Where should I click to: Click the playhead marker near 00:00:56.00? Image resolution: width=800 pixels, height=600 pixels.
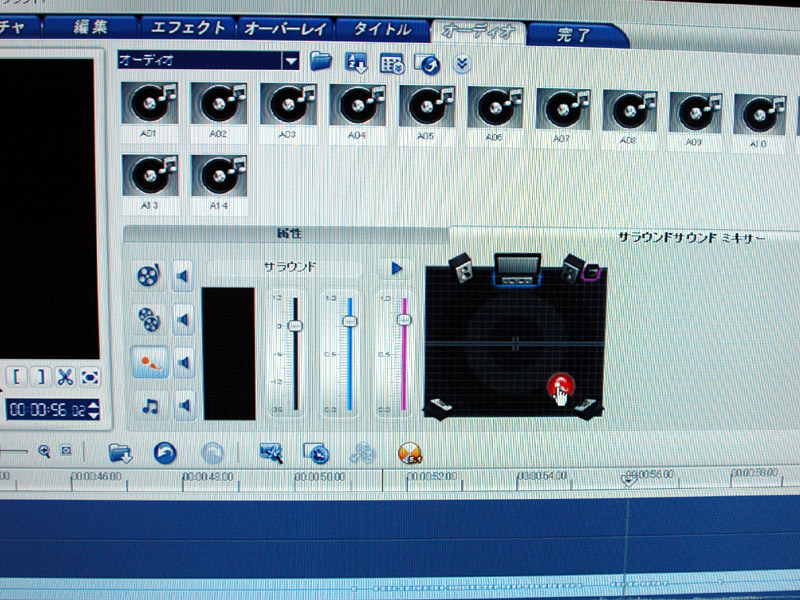[629, 480]
